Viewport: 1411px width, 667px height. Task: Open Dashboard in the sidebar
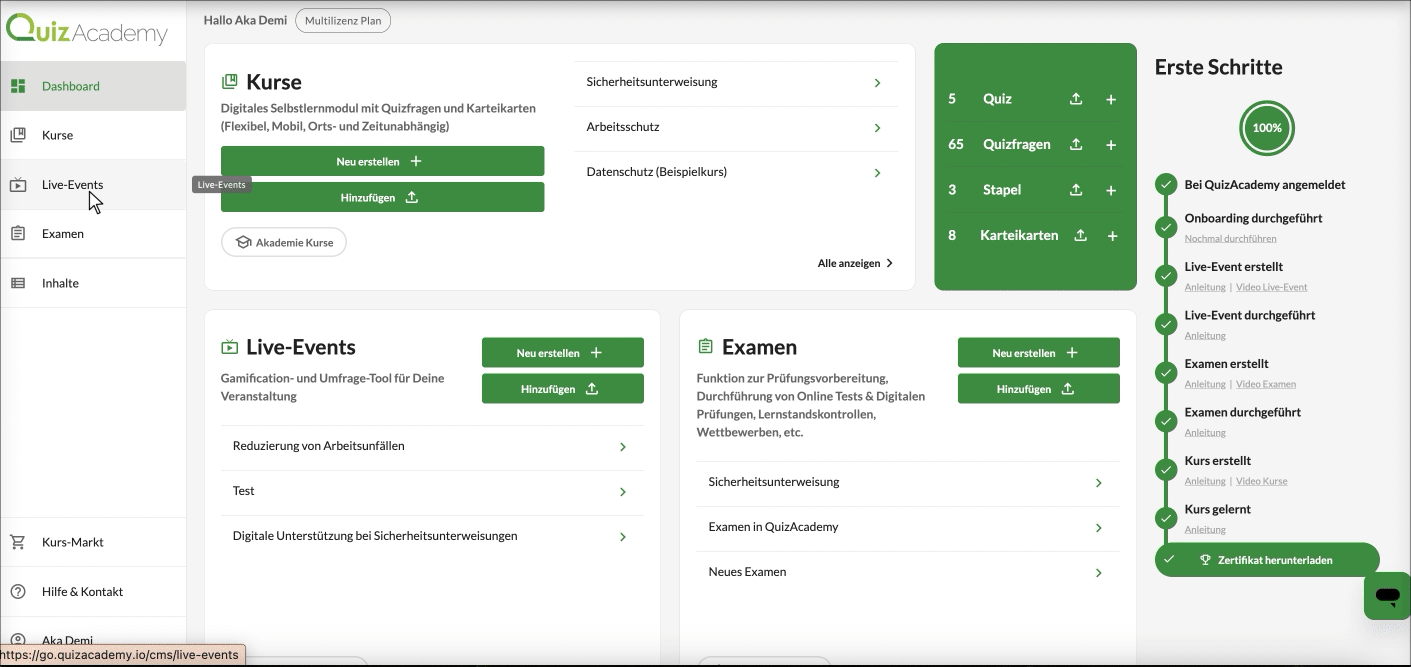click(x=93, y=86)
